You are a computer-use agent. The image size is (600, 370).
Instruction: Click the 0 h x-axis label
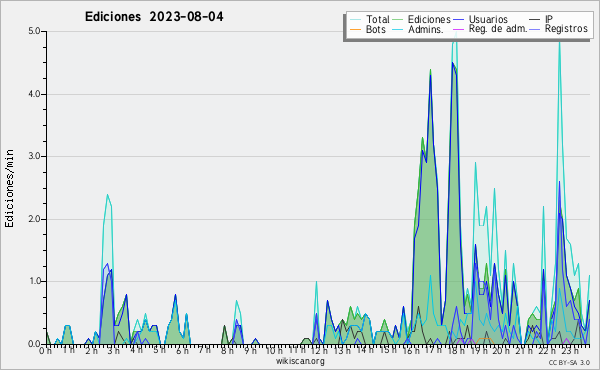point(46,351)
